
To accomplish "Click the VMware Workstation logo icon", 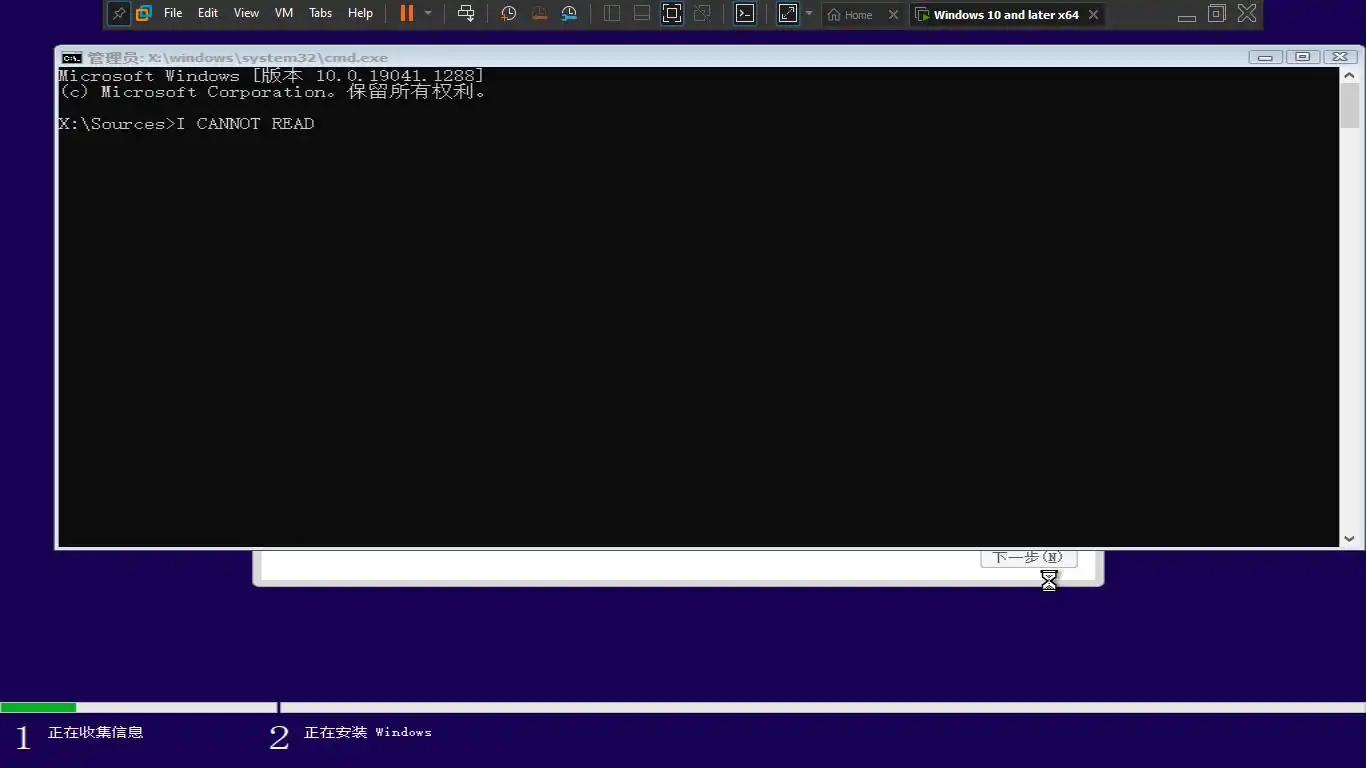I will tap(144, 14).
